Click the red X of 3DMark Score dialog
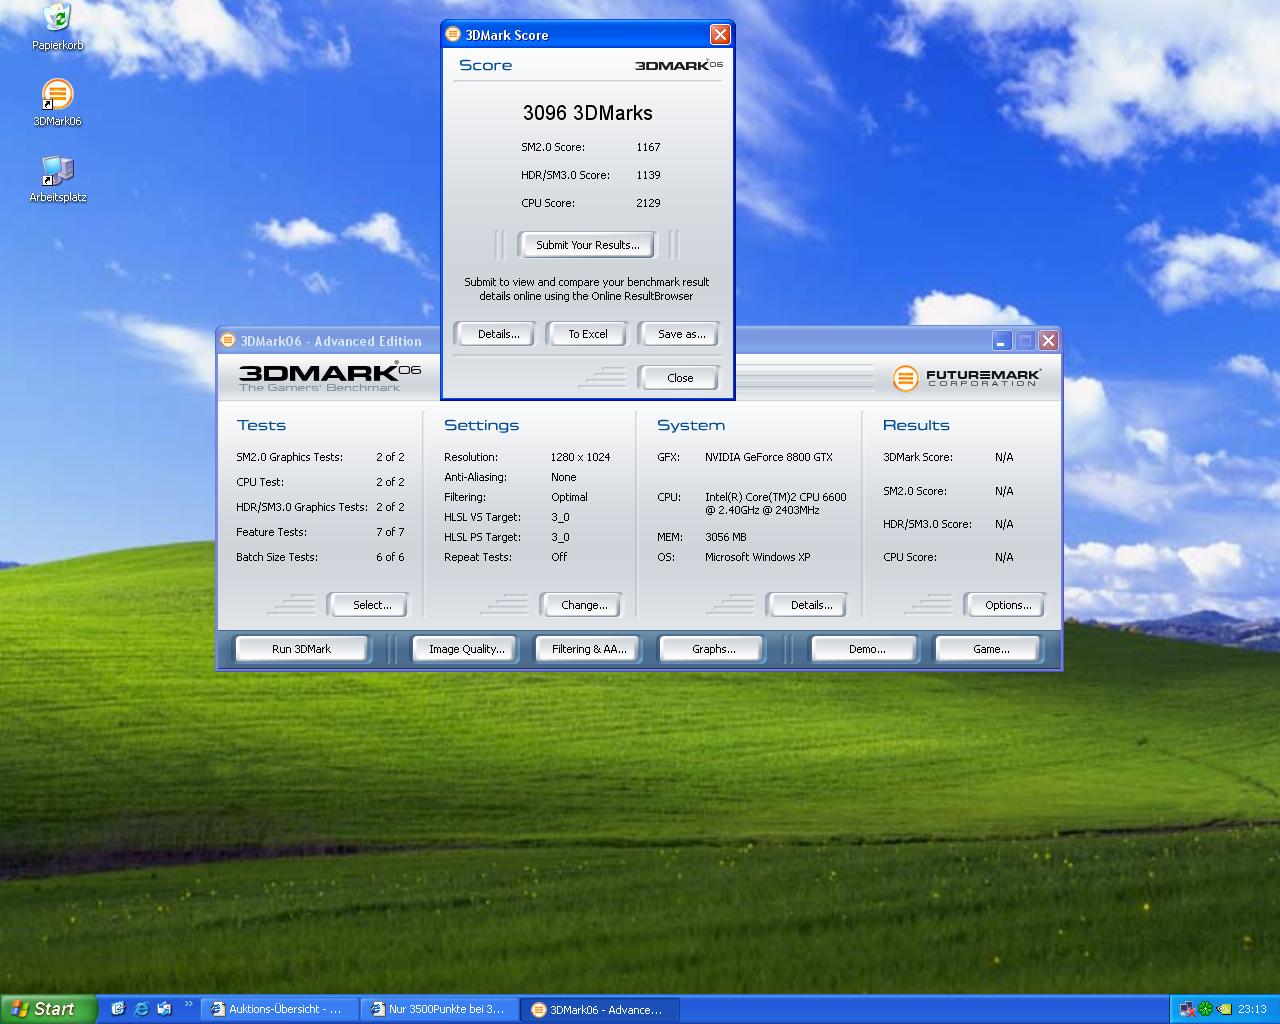 pyautogui.click(x=720, y=35)
